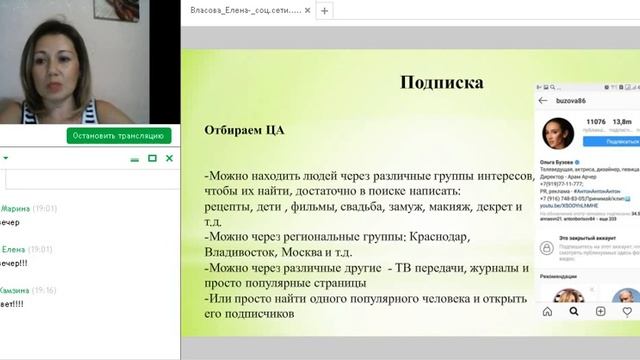Open the Instagram heart activity icon

pos(627,311)
